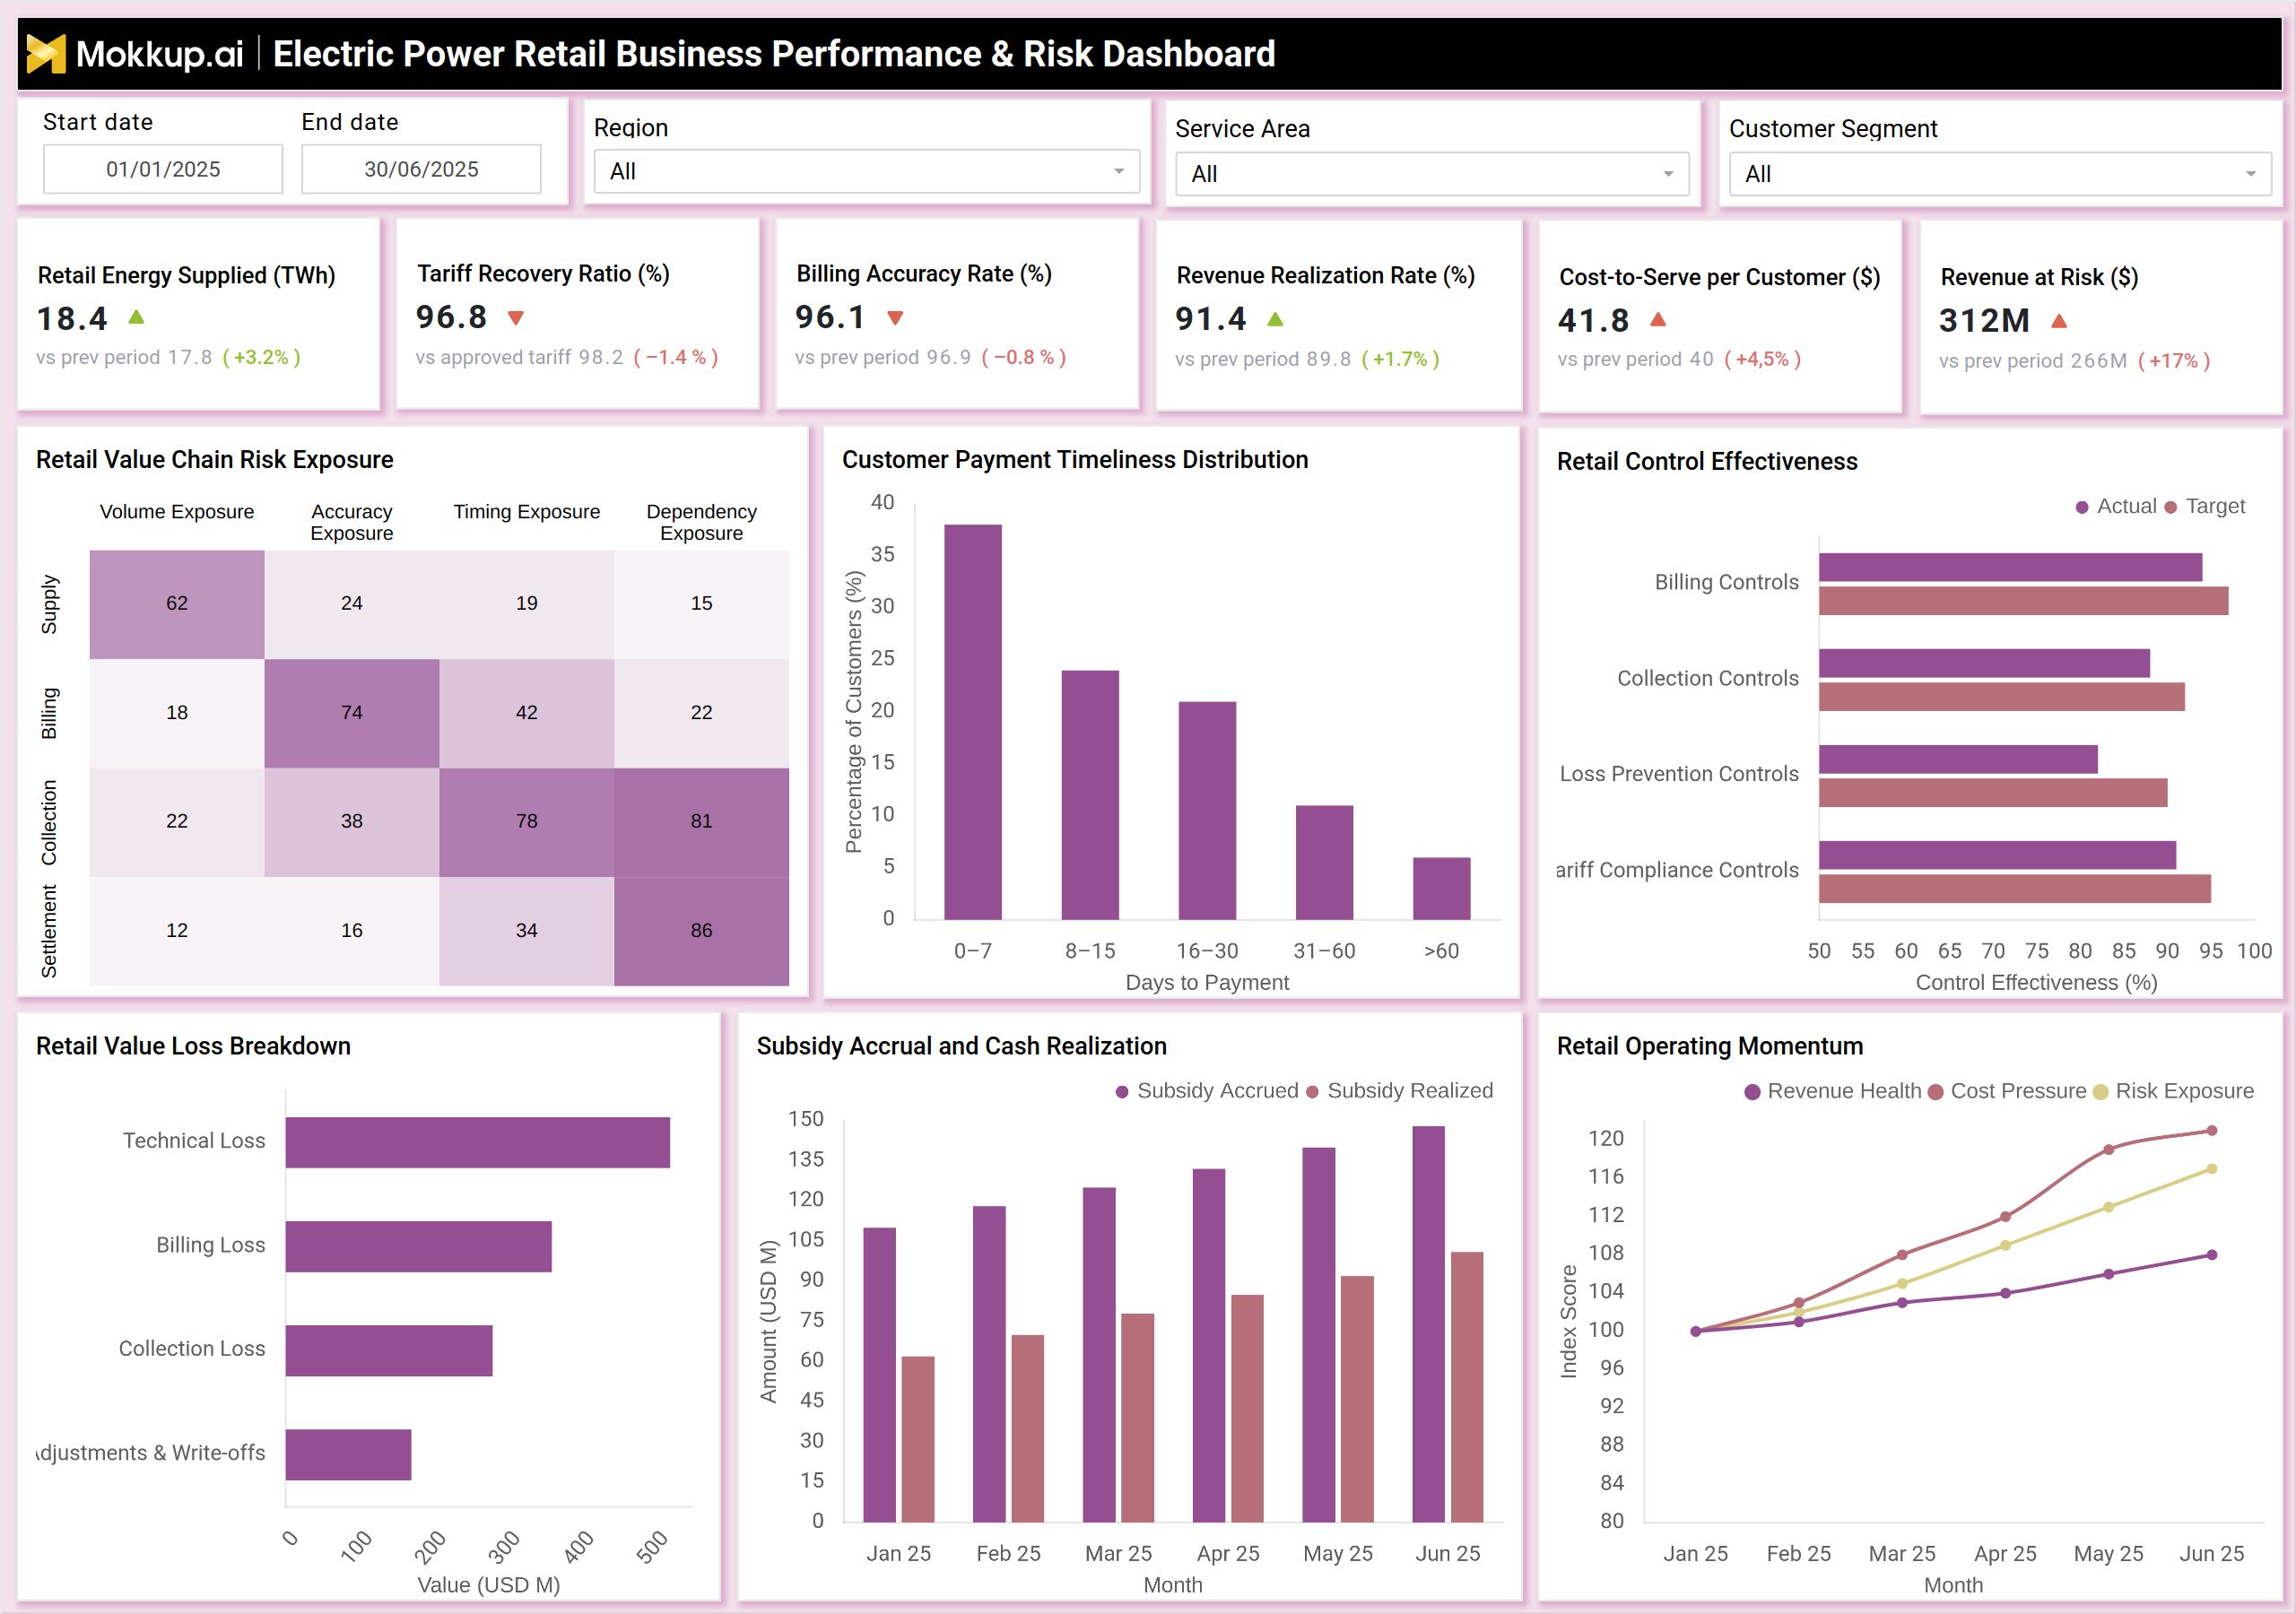
Task: Click the Revenue at Risk value 312M
Action: coord(1984,321)
